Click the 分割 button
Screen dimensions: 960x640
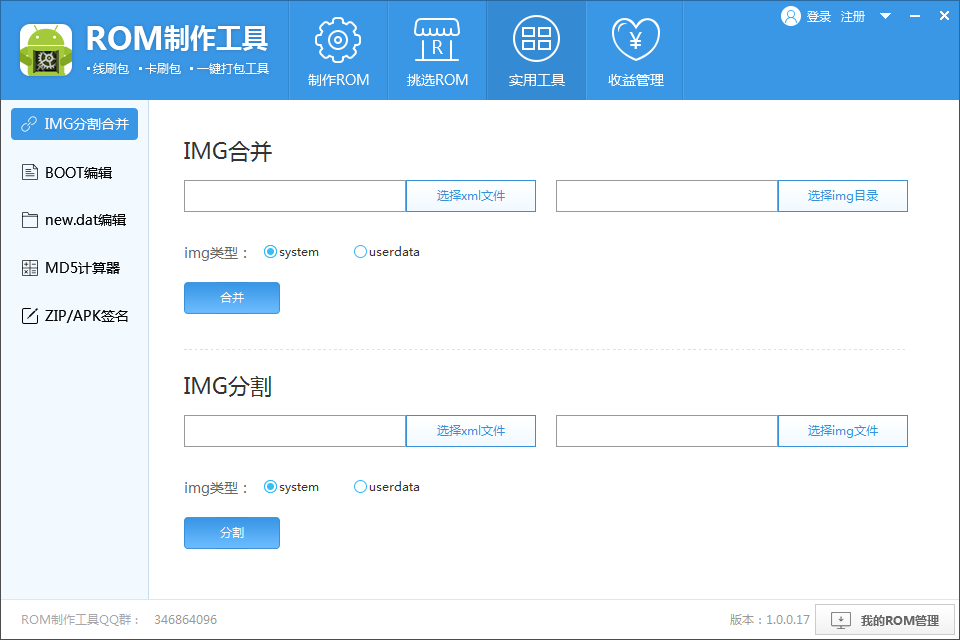(232, 533)
